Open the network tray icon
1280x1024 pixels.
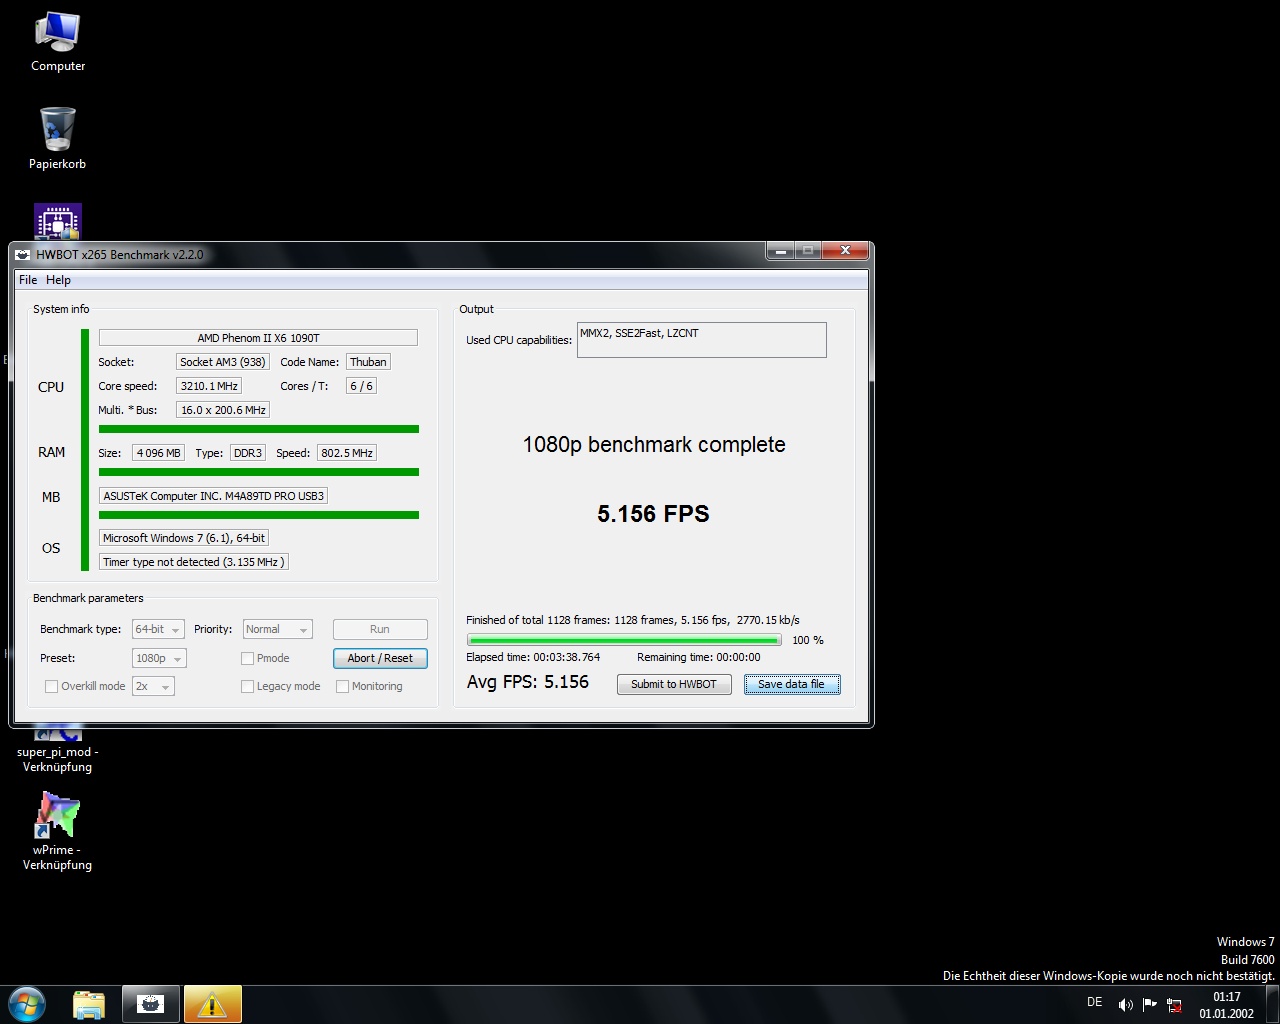[1174, 1005]
